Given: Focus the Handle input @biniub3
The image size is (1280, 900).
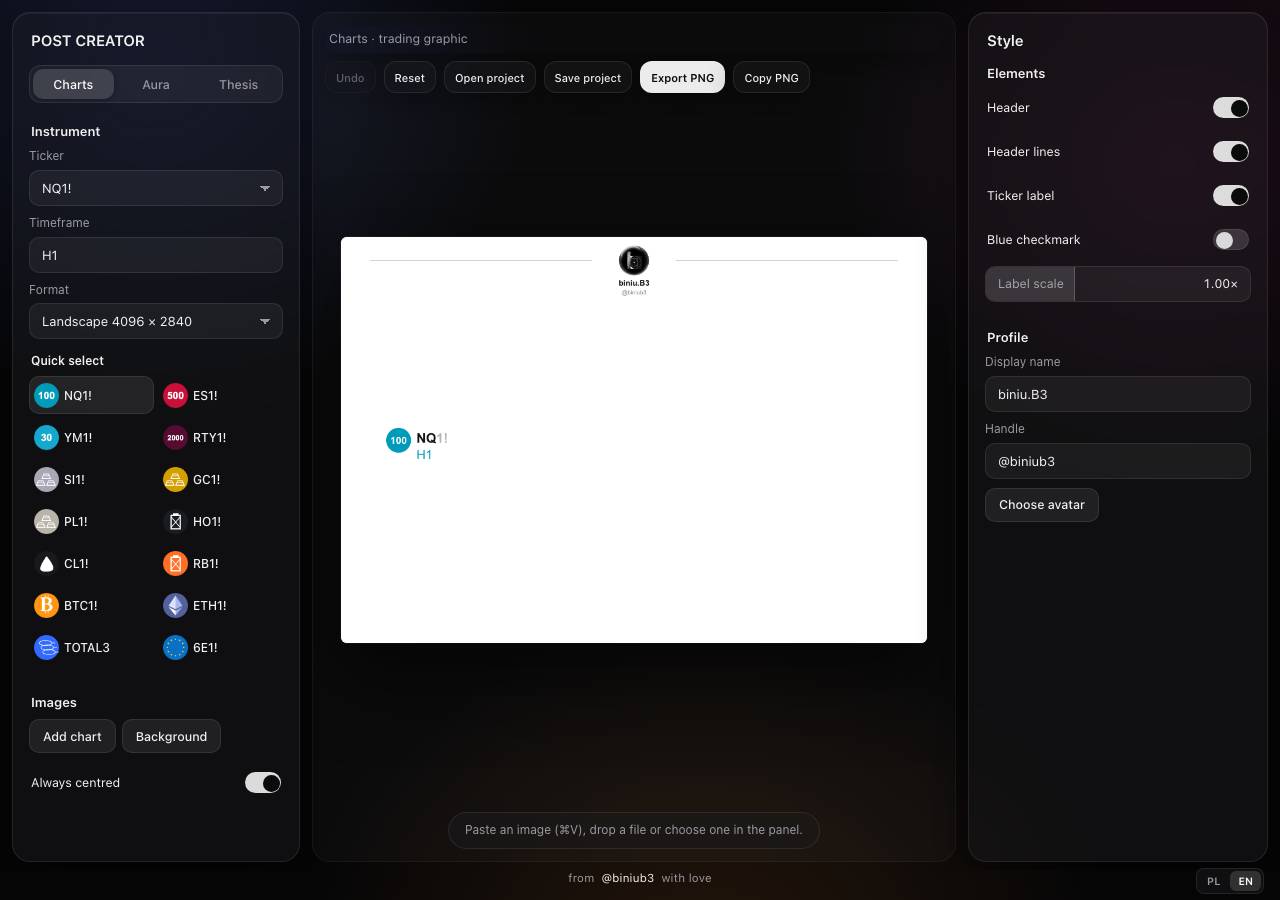Looking at the screenshot, I should point(1118,461).
